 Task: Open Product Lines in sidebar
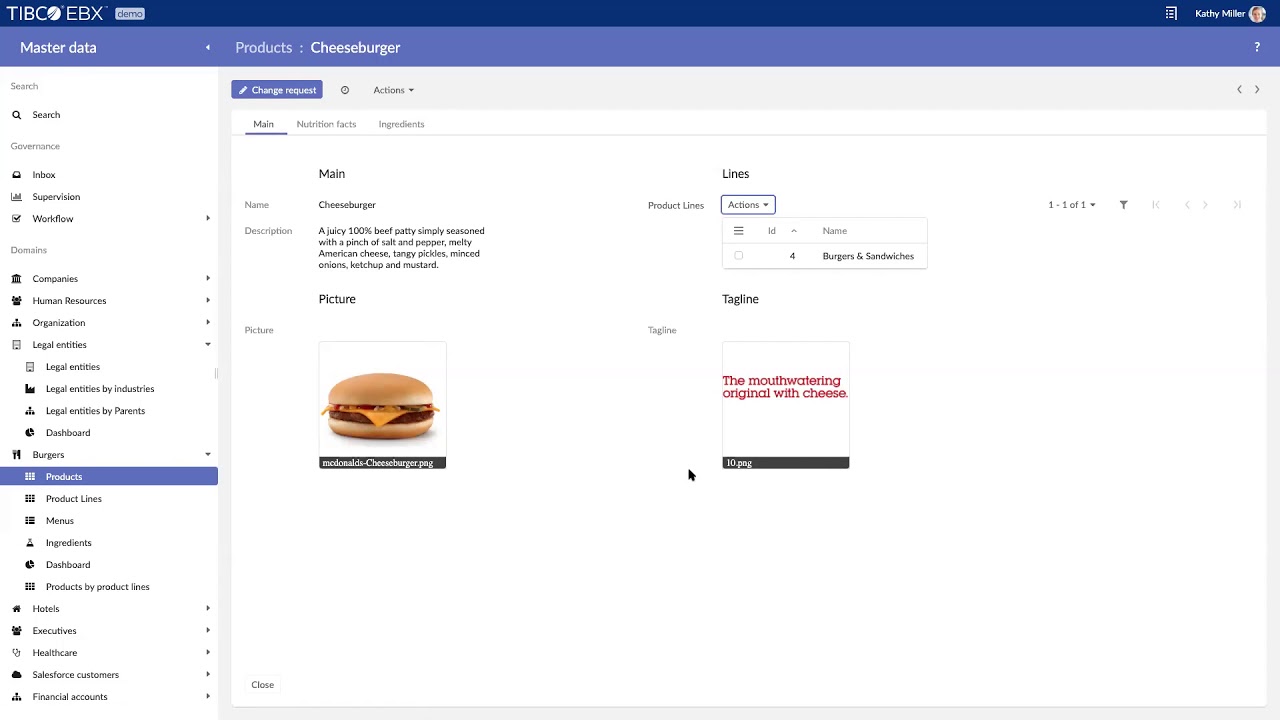point(73,499)
